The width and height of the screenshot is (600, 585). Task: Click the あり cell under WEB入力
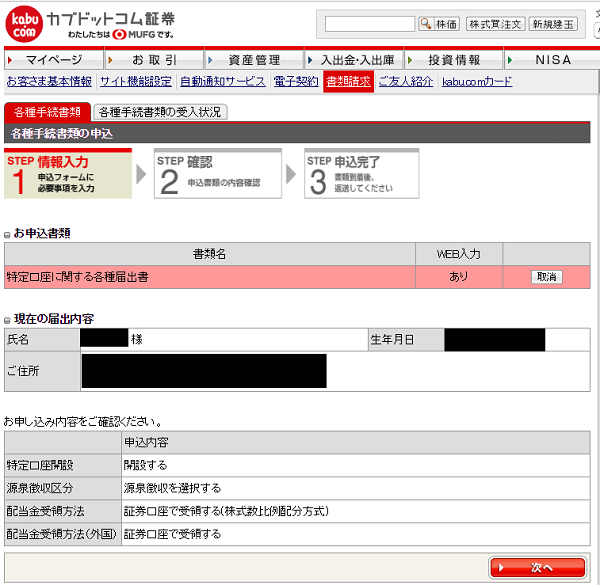459,277
